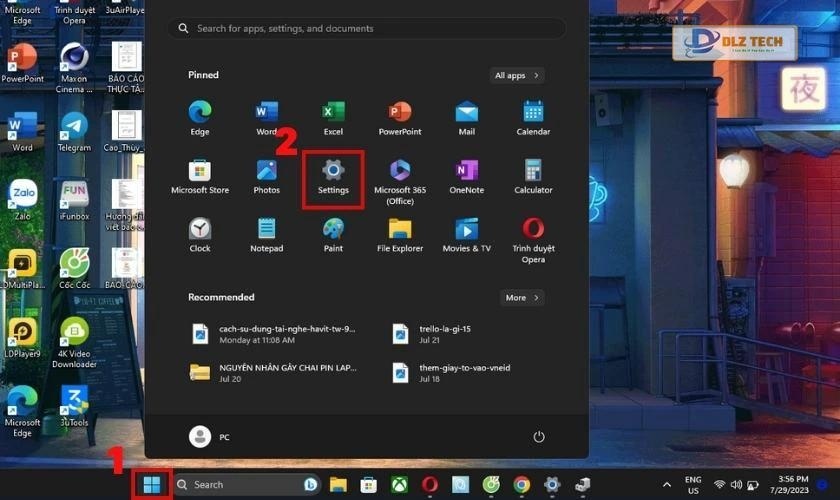Expand the system tray hidden icons chevron
The width and height of the screenshot is (840, 500).
tap(666, 485)
